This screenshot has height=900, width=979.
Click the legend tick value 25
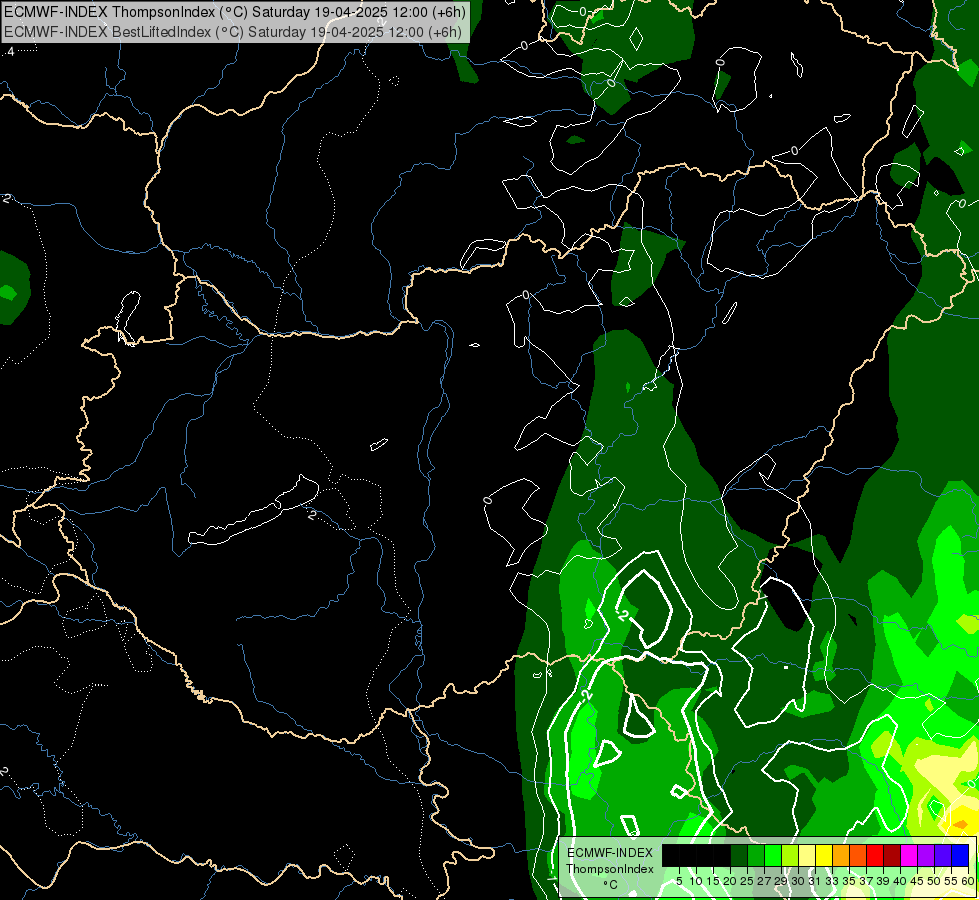(x=747, y=881)
